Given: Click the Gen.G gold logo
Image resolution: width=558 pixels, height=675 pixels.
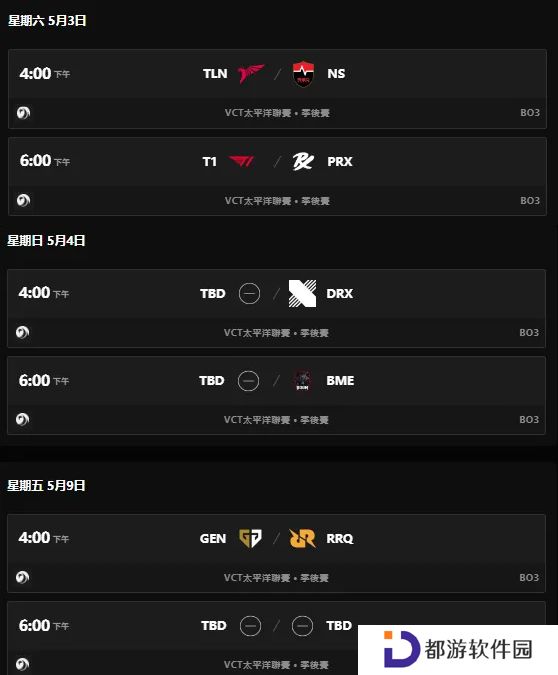Looking at the screenshot, I should [250, 538].
